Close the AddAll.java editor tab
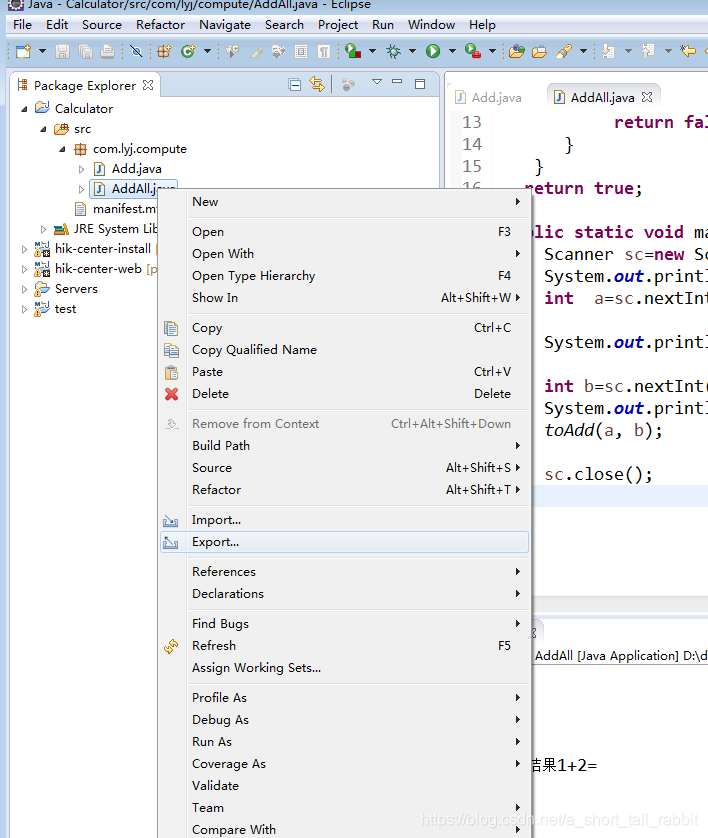The width and height of the screenshot is (708, 838). click(647, 97)
